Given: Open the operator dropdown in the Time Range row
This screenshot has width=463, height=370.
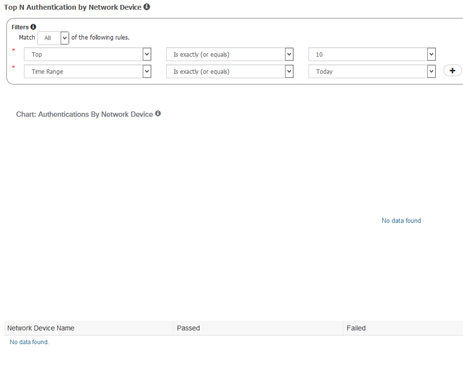Looking at the screenshot, I should point(230,71).
